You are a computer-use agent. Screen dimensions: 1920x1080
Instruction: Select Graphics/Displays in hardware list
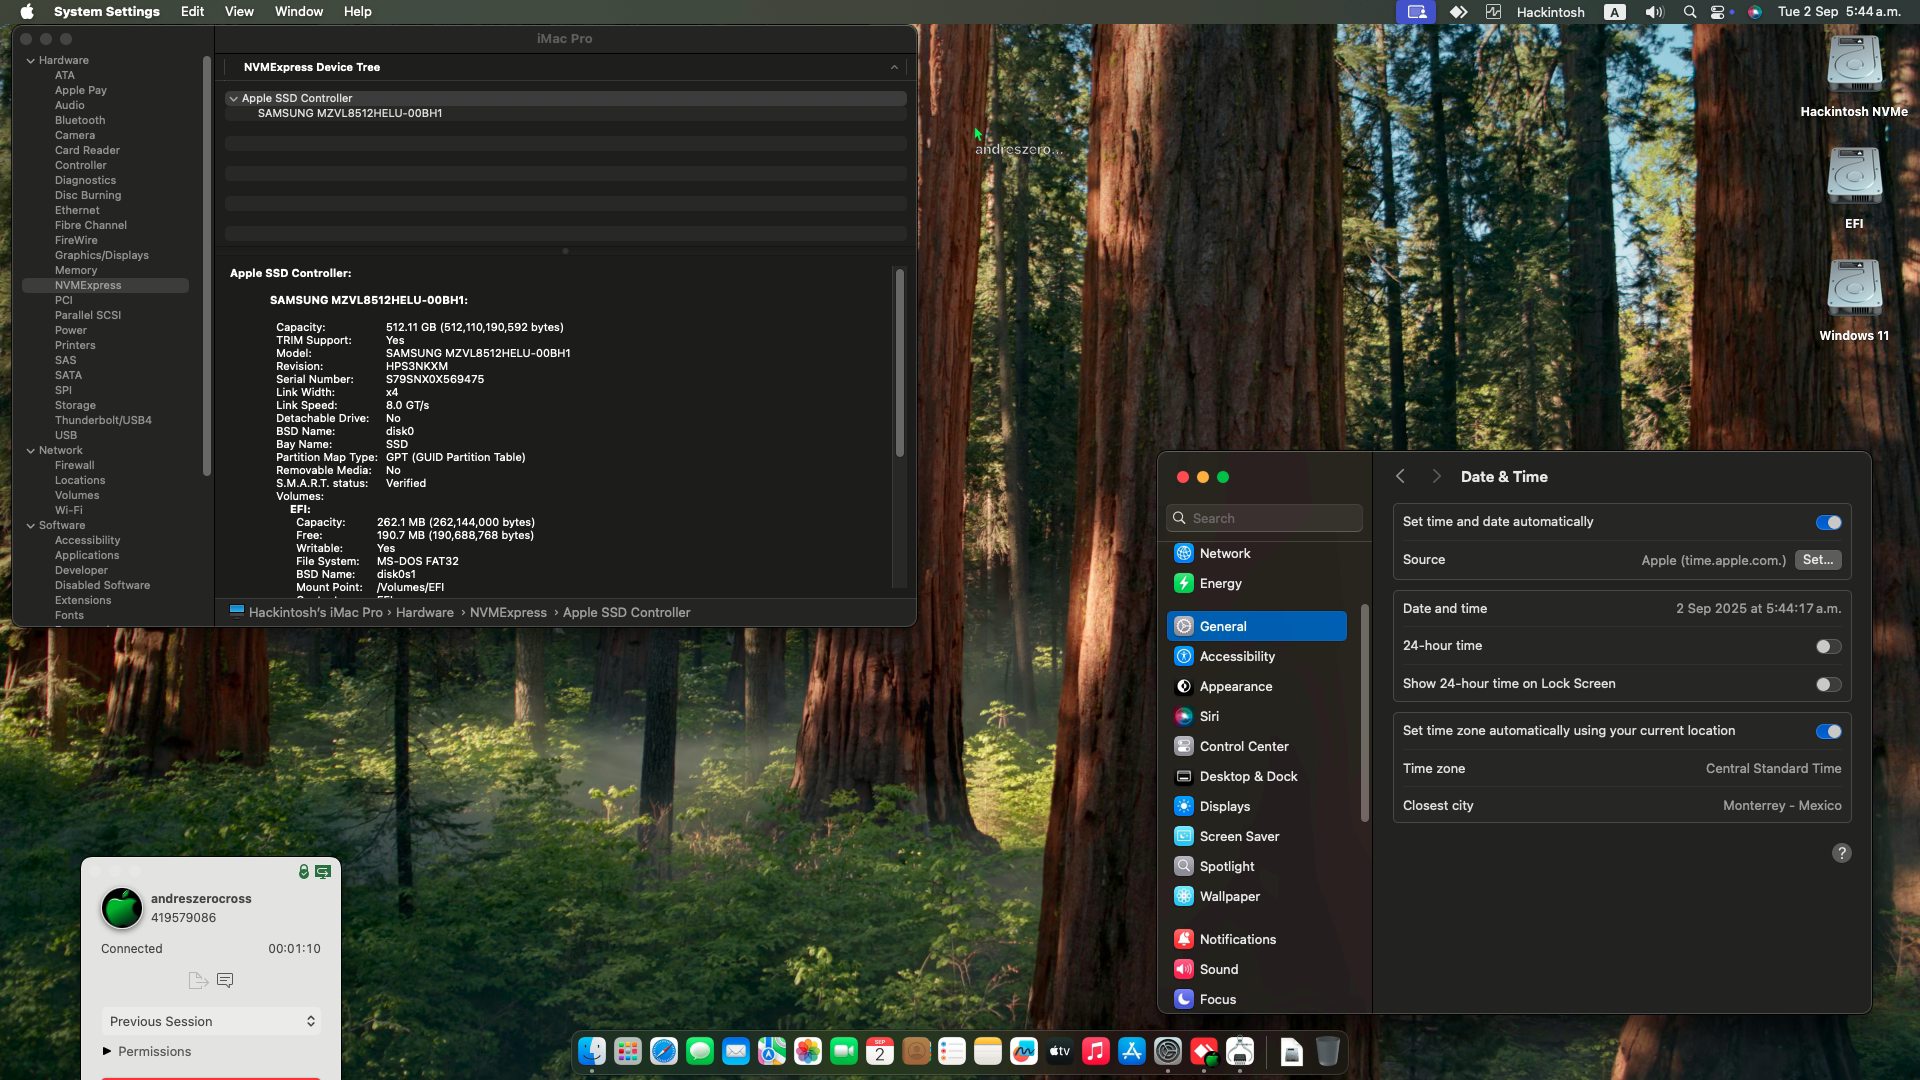point(101,255)
